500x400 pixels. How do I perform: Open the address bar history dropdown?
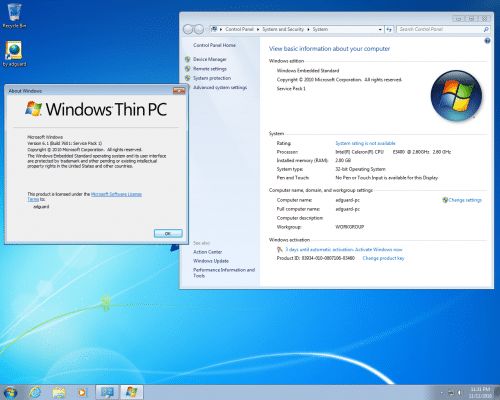point(380,29)
